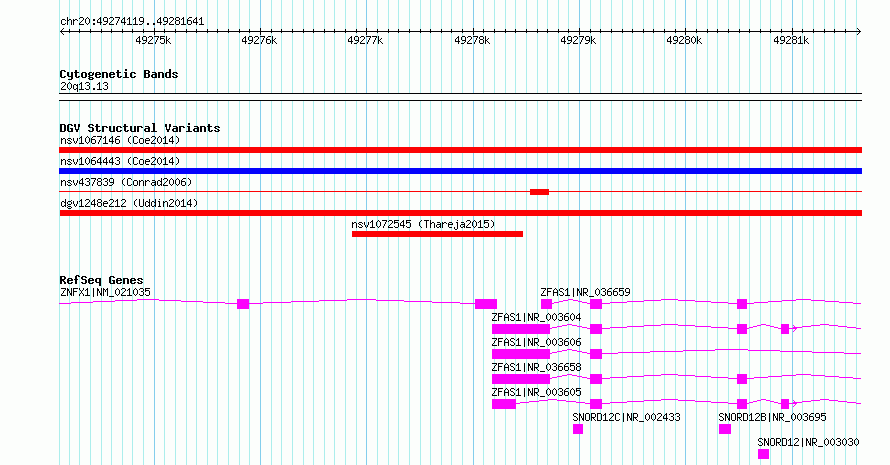This screenshot has height=465, width=890.
Task: Open the nsv1064443 (Coe2014) variant label
Action: pyautogui.click(x=120, y=161)
